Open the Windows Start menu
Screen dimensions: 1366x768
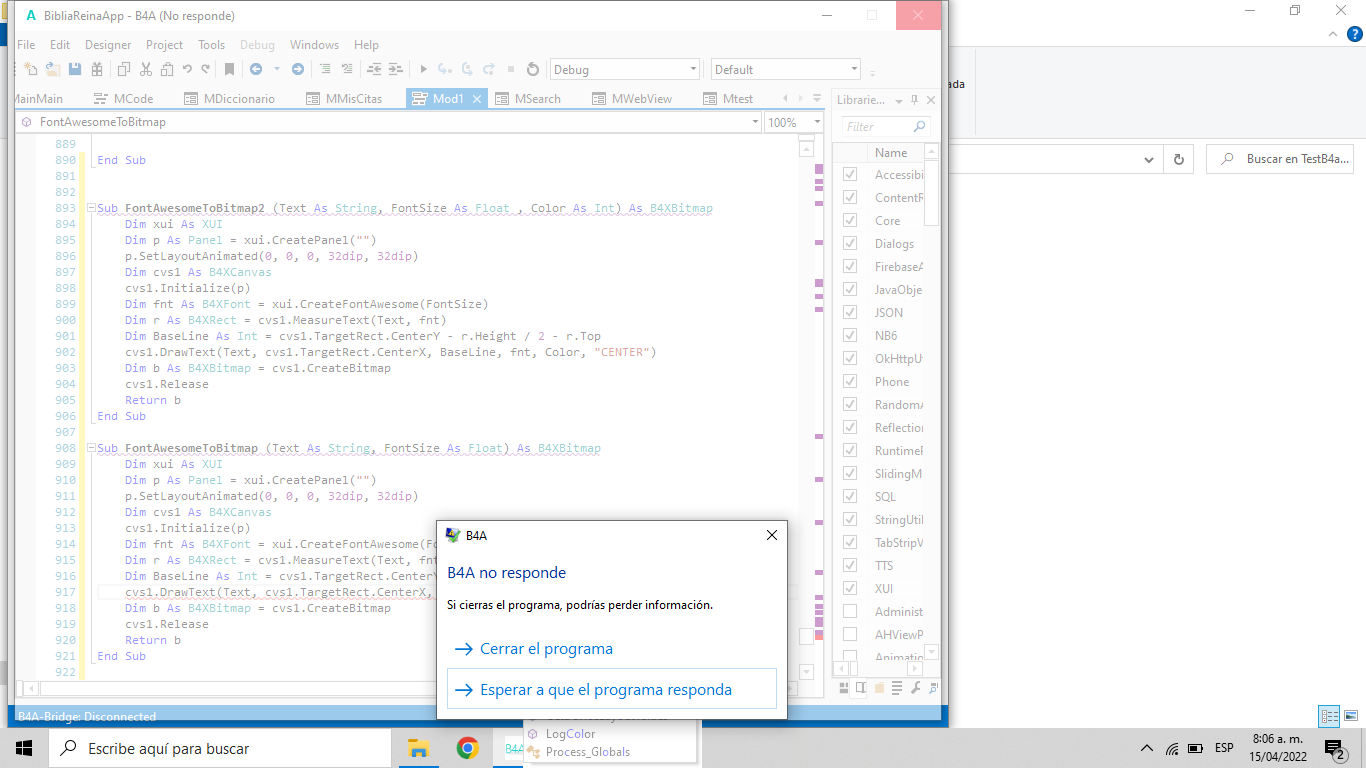pos(24,748)
